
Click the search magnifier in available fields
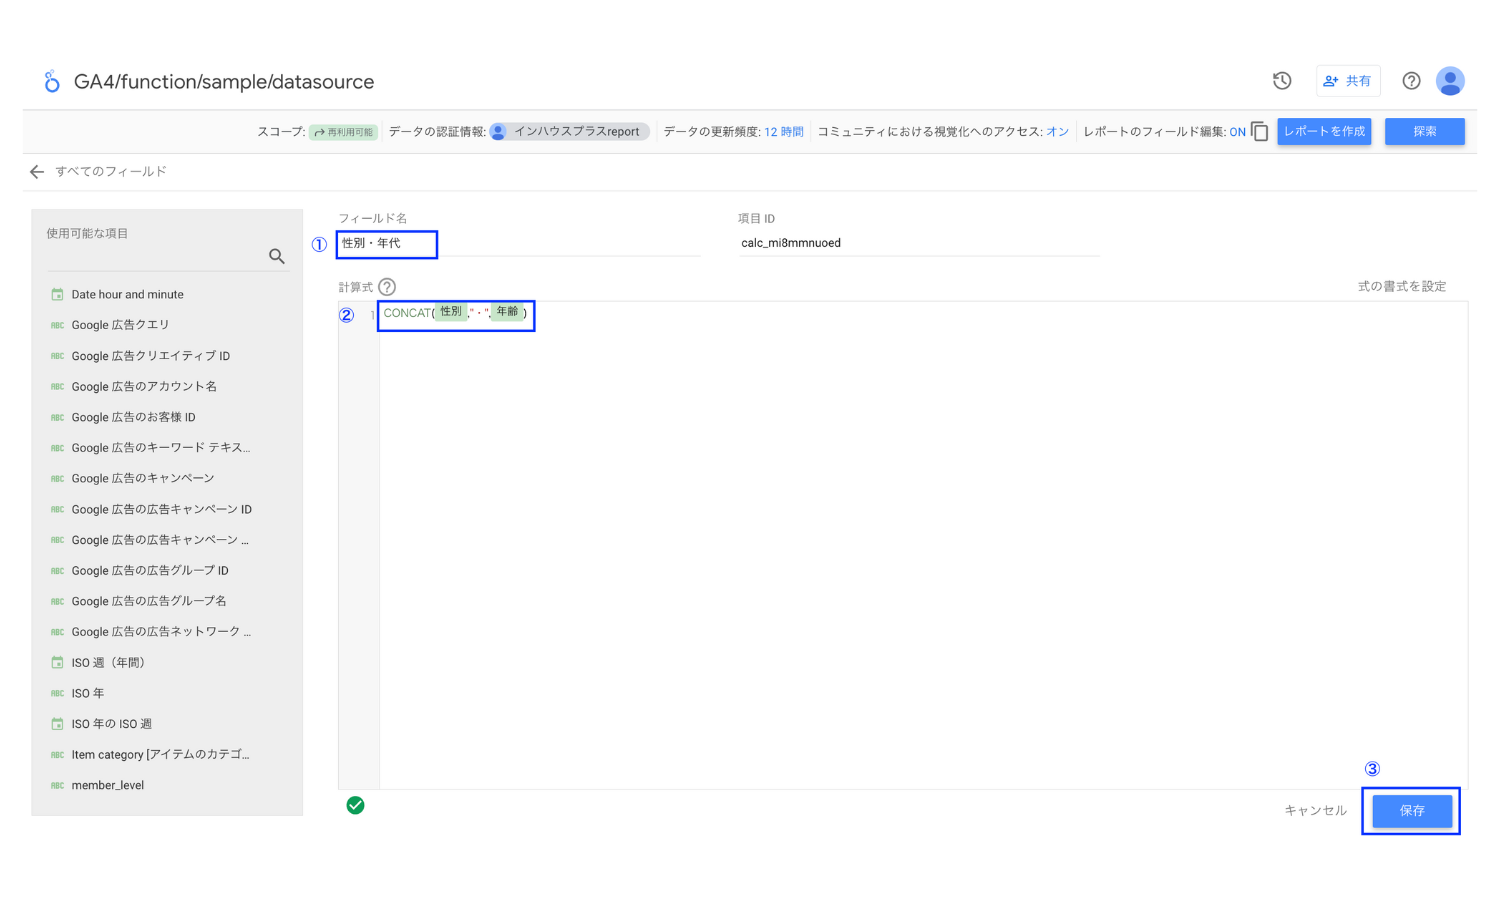pos(277,256)
